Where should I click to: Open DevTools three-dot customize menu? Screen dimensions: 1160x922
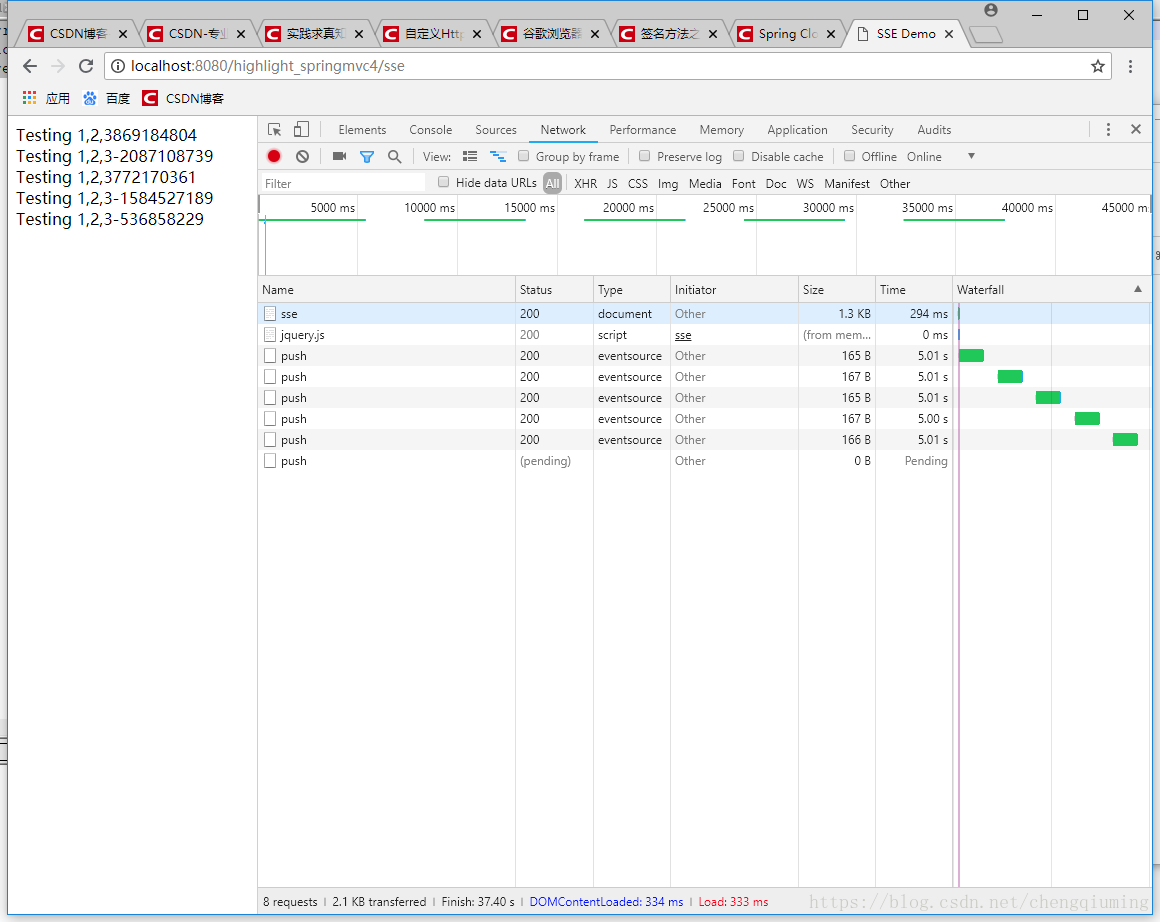[x=1108, y=130]
